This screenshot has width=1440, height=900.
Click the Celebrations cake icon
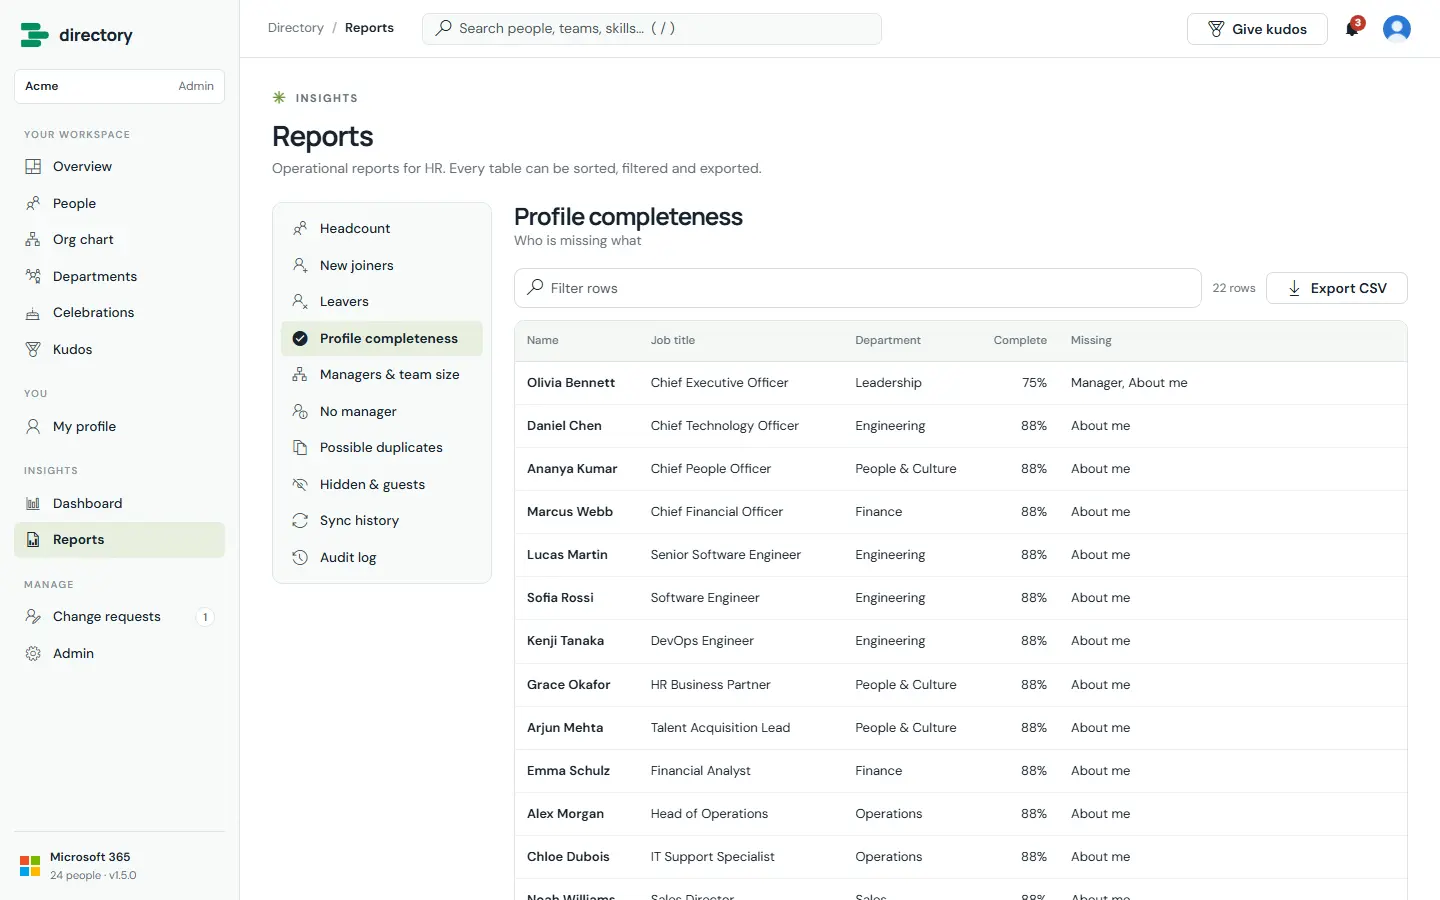[x=33, y=313]
